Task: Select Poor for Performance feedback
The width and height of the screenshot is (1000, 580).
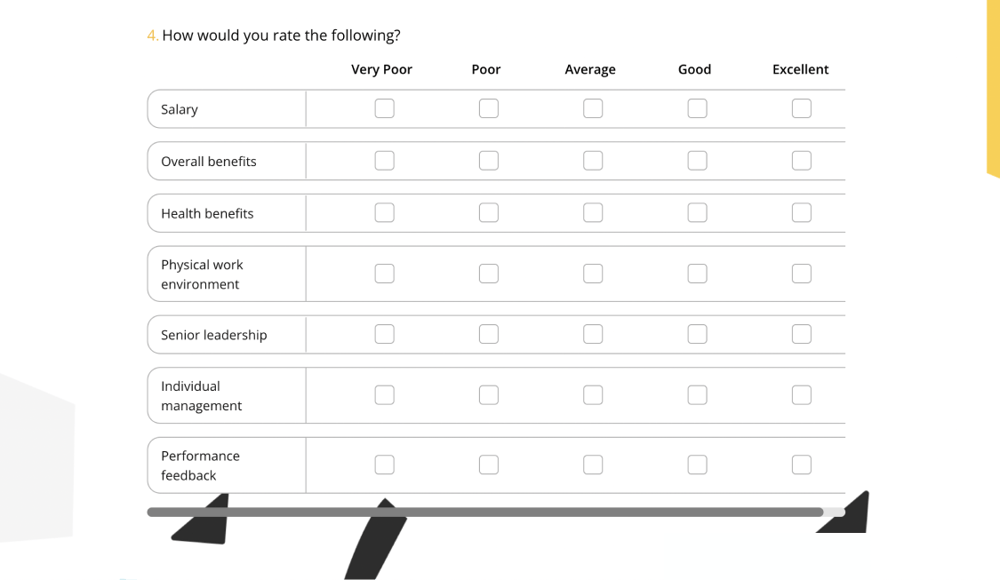Action: (x=488, y=464)
